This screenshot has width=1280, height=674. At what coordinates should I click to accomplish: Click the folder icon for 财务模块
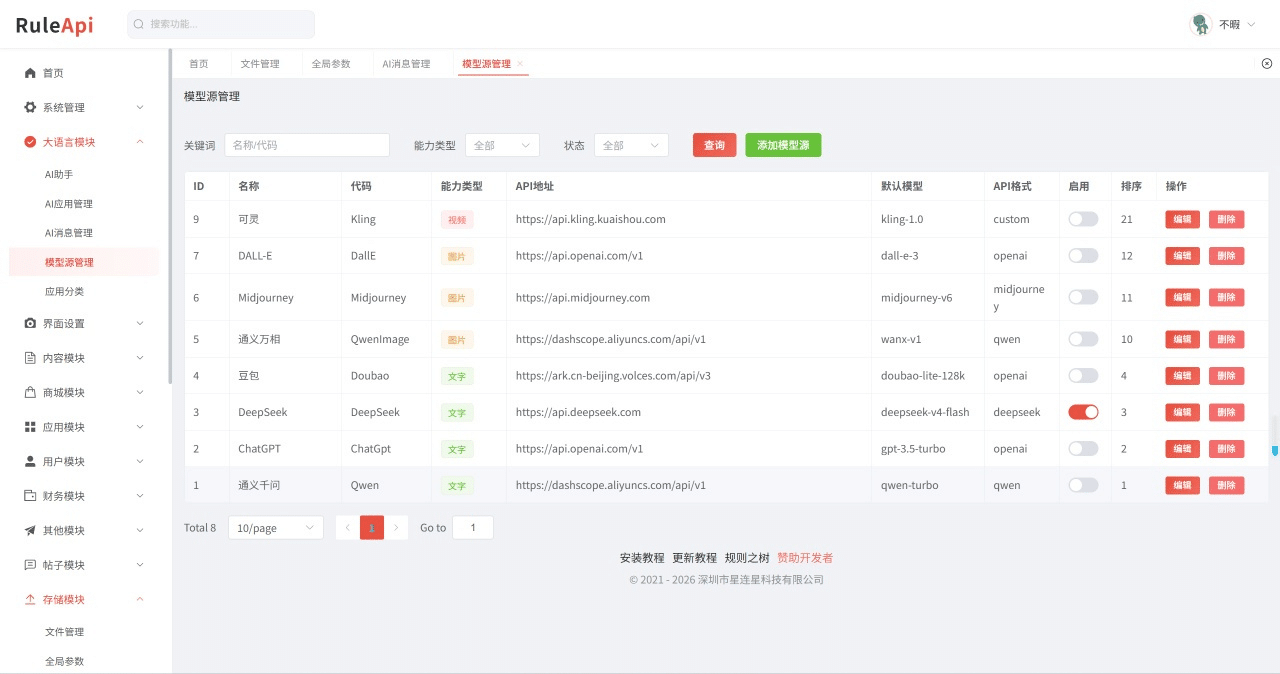click(x=30, y=496)
